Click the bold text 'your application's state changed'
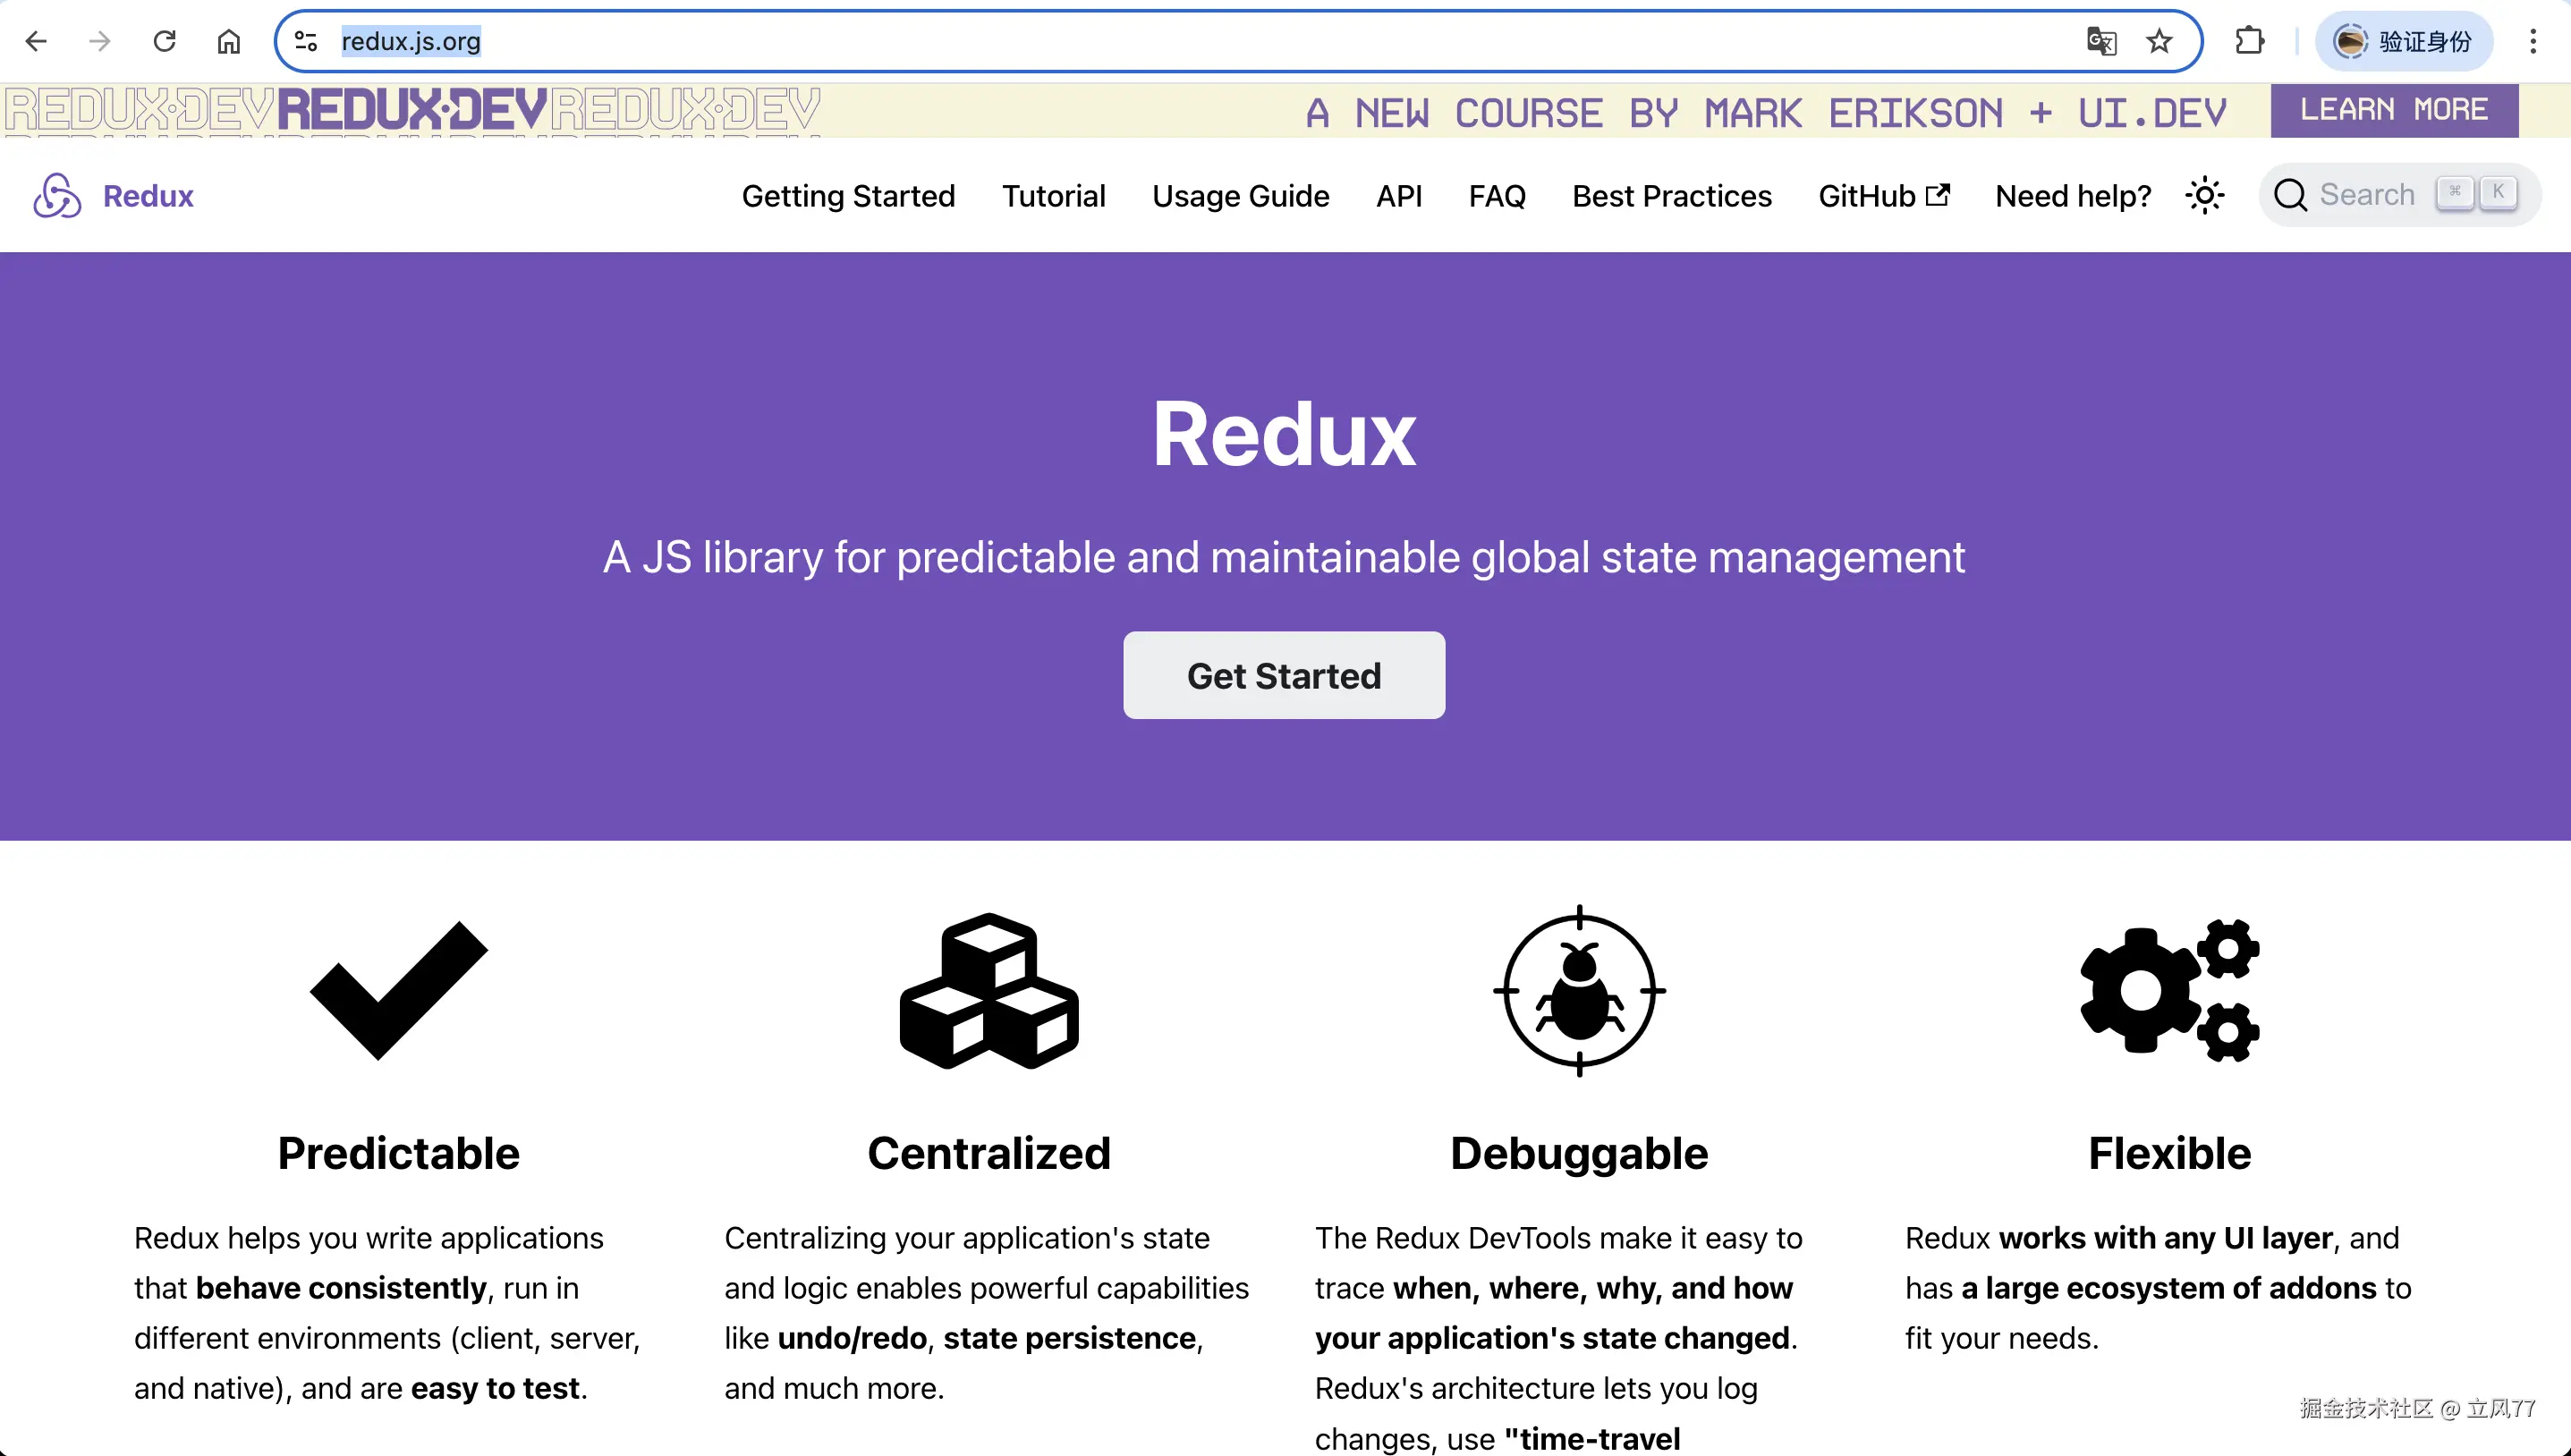2571x1456 pixels. click(x=1552, y=1338)
